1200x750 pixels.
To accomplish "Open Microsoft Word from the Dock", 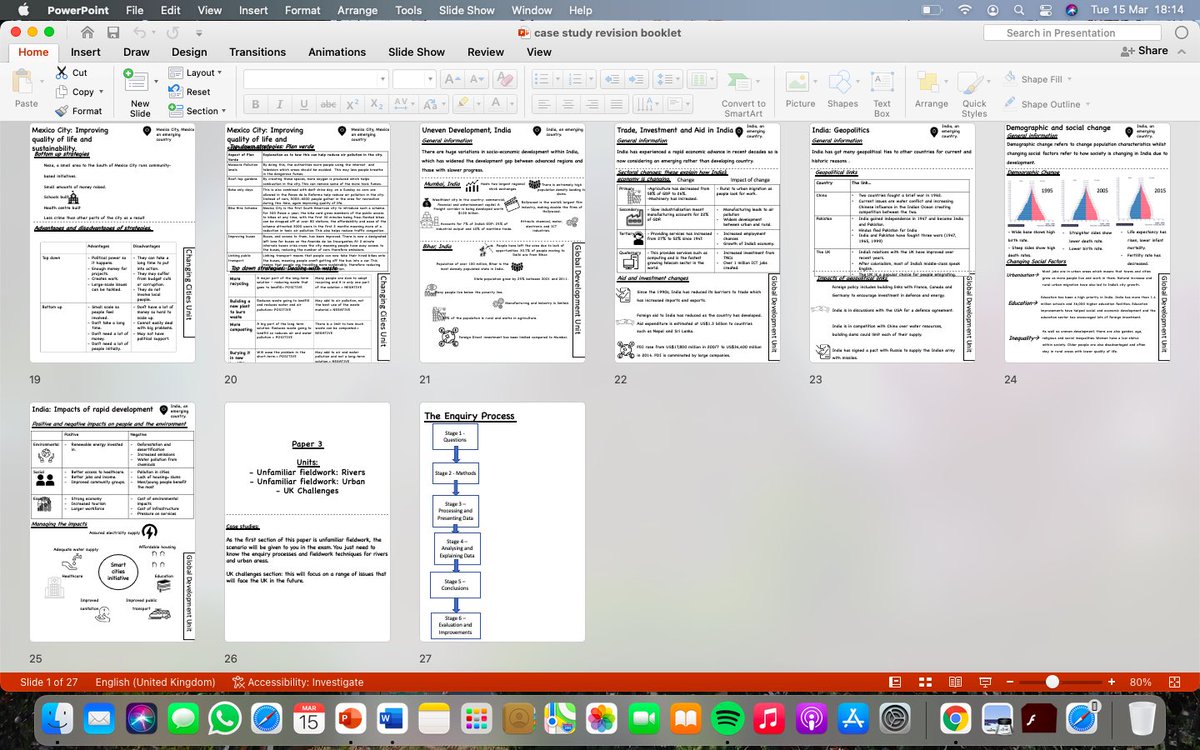I will pos(392,719).
